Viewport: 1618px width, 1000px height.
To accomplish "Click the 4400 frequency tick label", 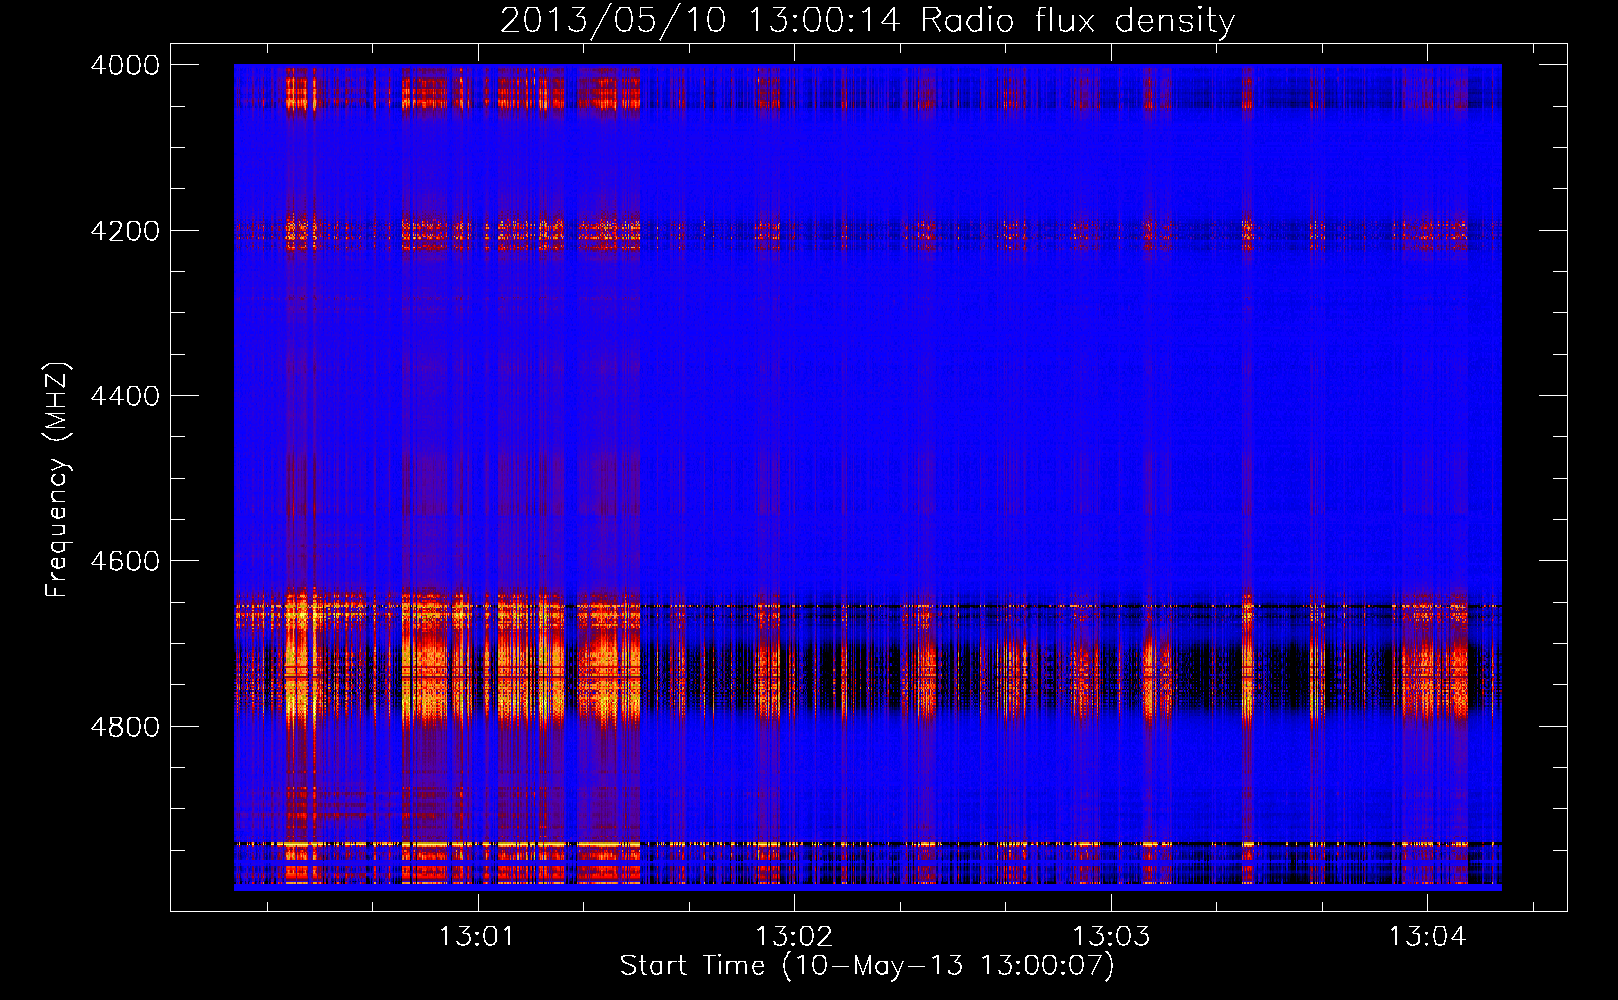I will pos(125,396).
